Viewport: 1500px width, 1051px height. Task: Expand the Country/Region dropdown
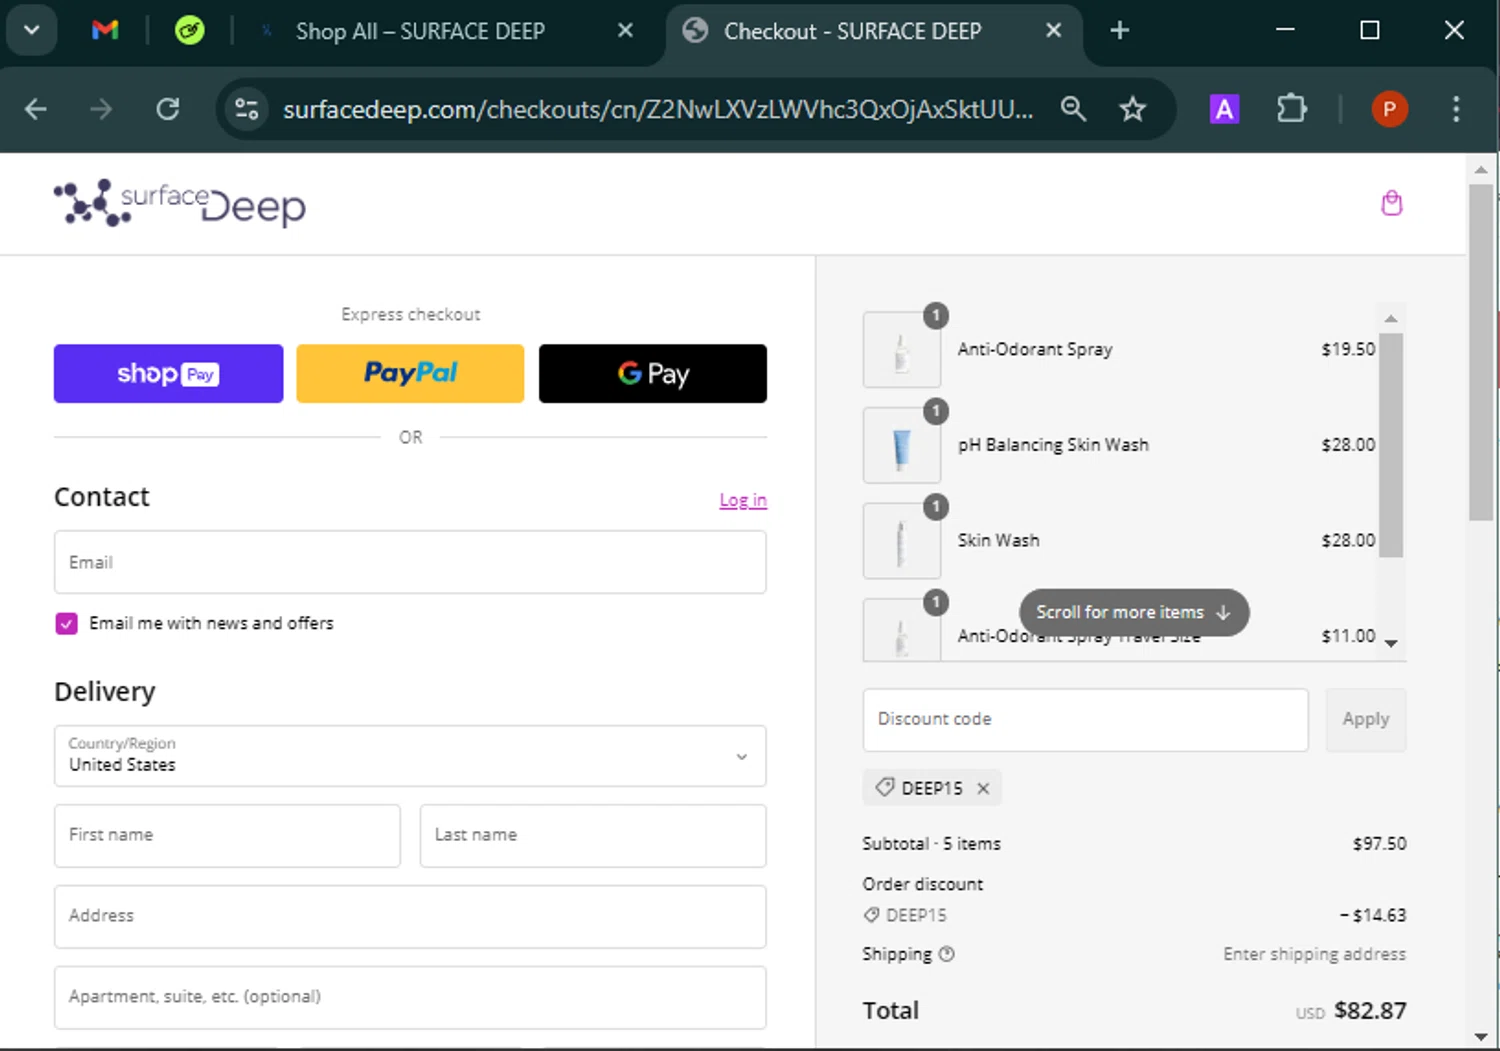coord(410,756)
